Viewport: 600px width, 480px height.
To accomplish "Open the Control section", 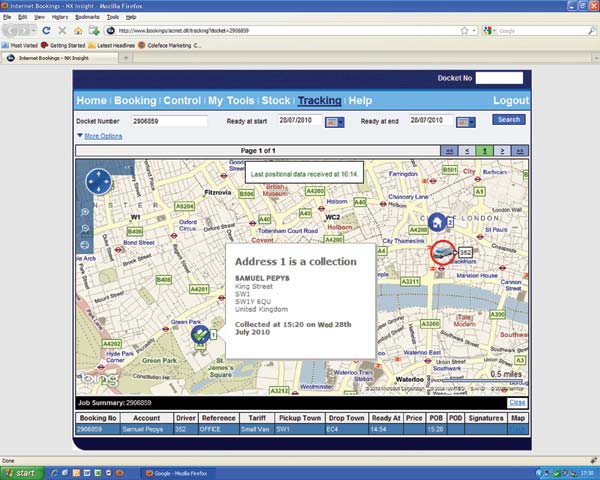I will click(x=182, y=100).
